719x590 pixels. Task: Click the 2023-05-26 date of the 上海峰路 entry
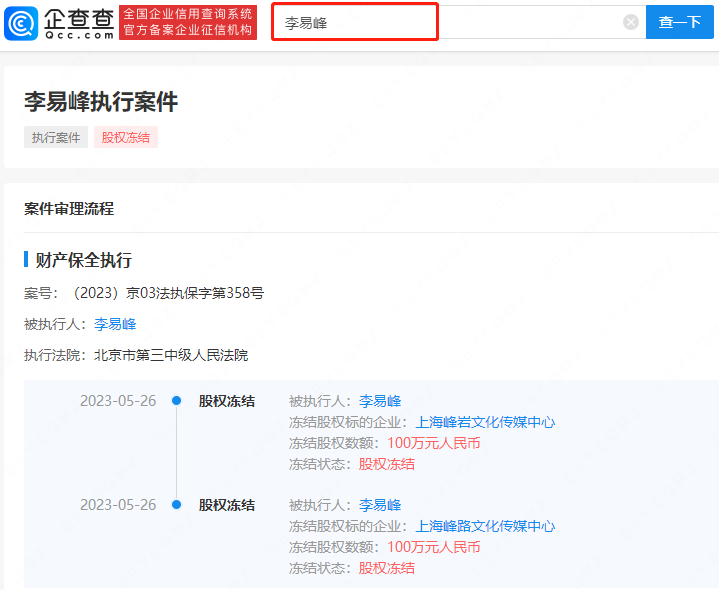coord(118,505)
